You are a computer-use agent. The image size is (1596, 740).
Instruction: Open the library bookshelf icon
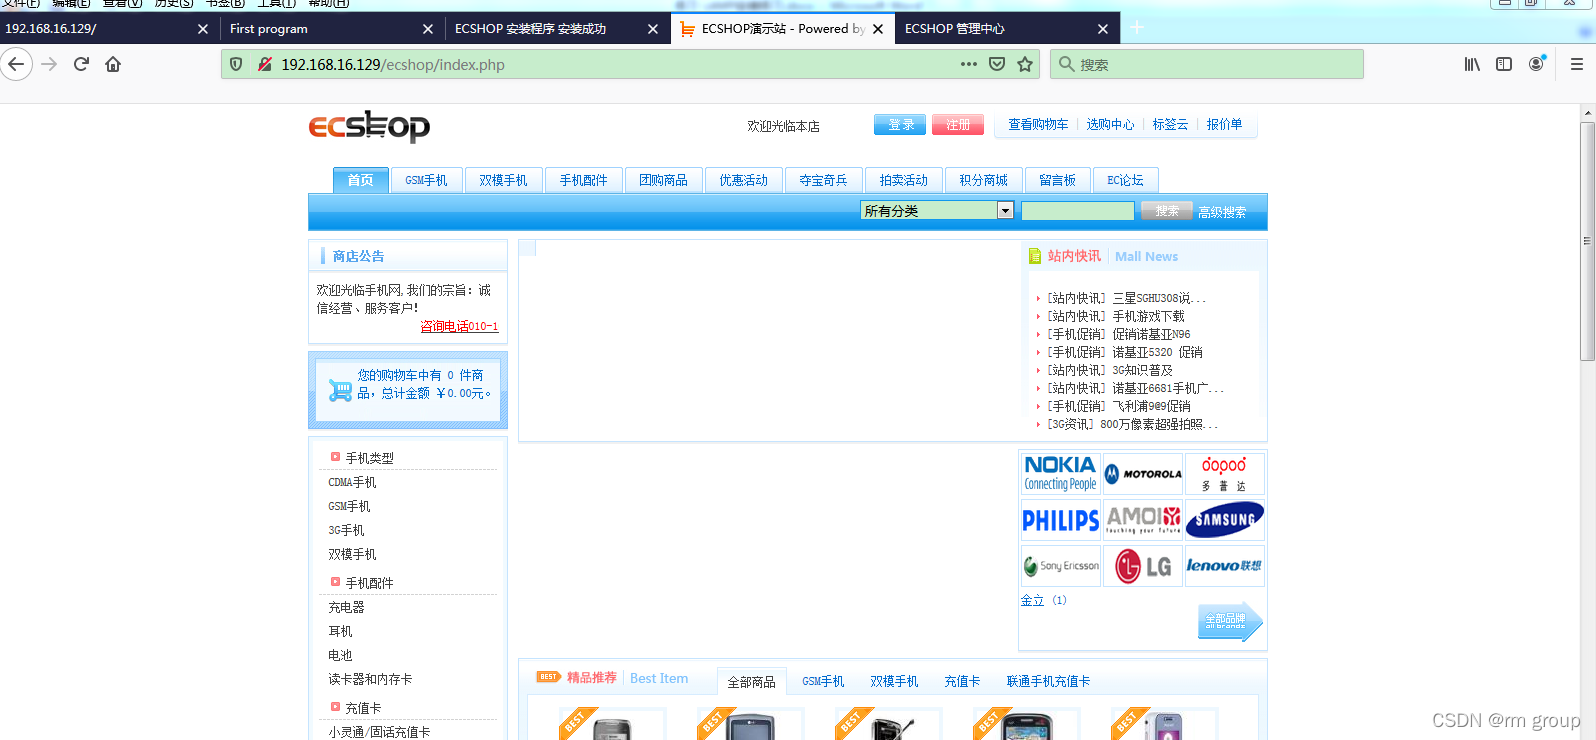(x=1472, y=64)
